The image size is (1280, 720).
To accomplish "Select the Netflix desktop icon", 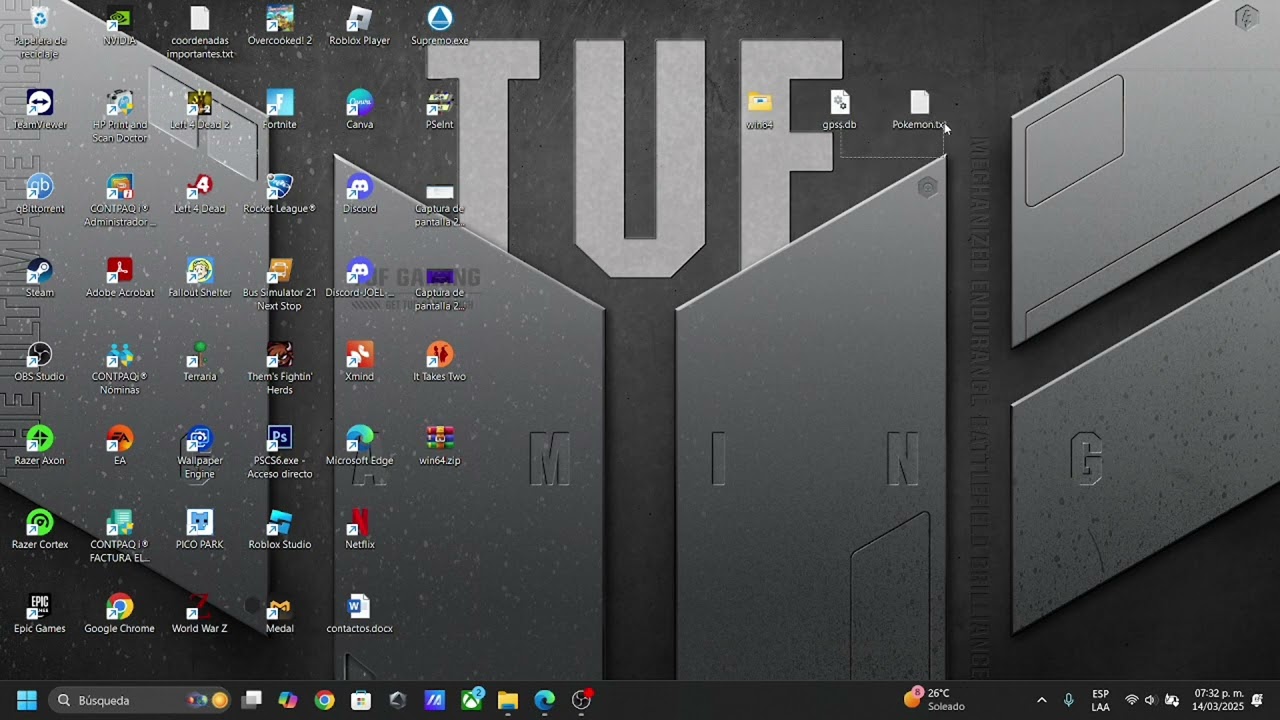I will tap(360, 530).
